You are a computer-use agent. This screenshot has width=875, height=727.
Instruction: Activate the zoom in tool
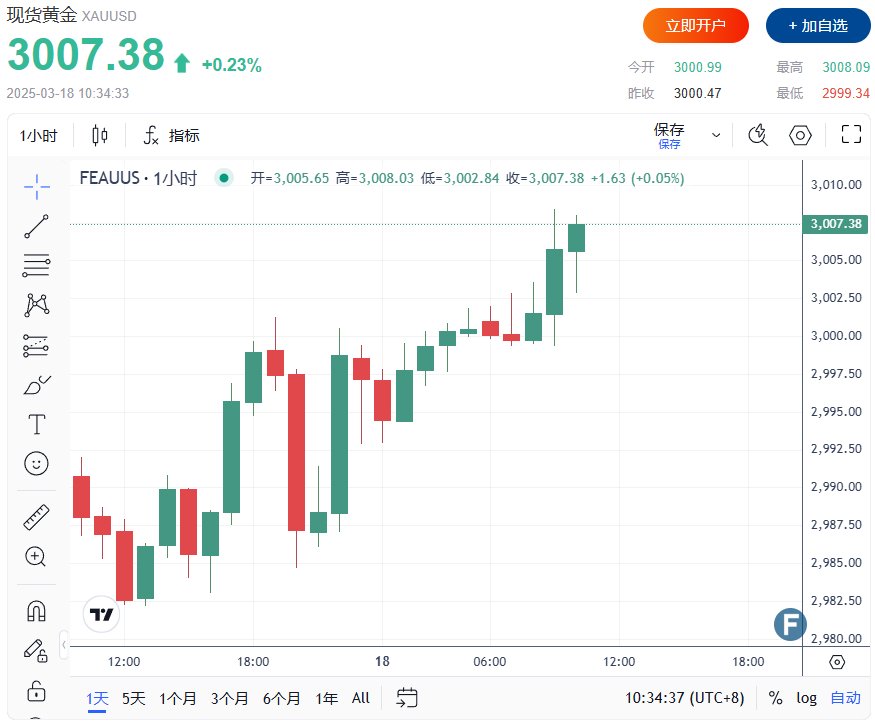(37, 557)
